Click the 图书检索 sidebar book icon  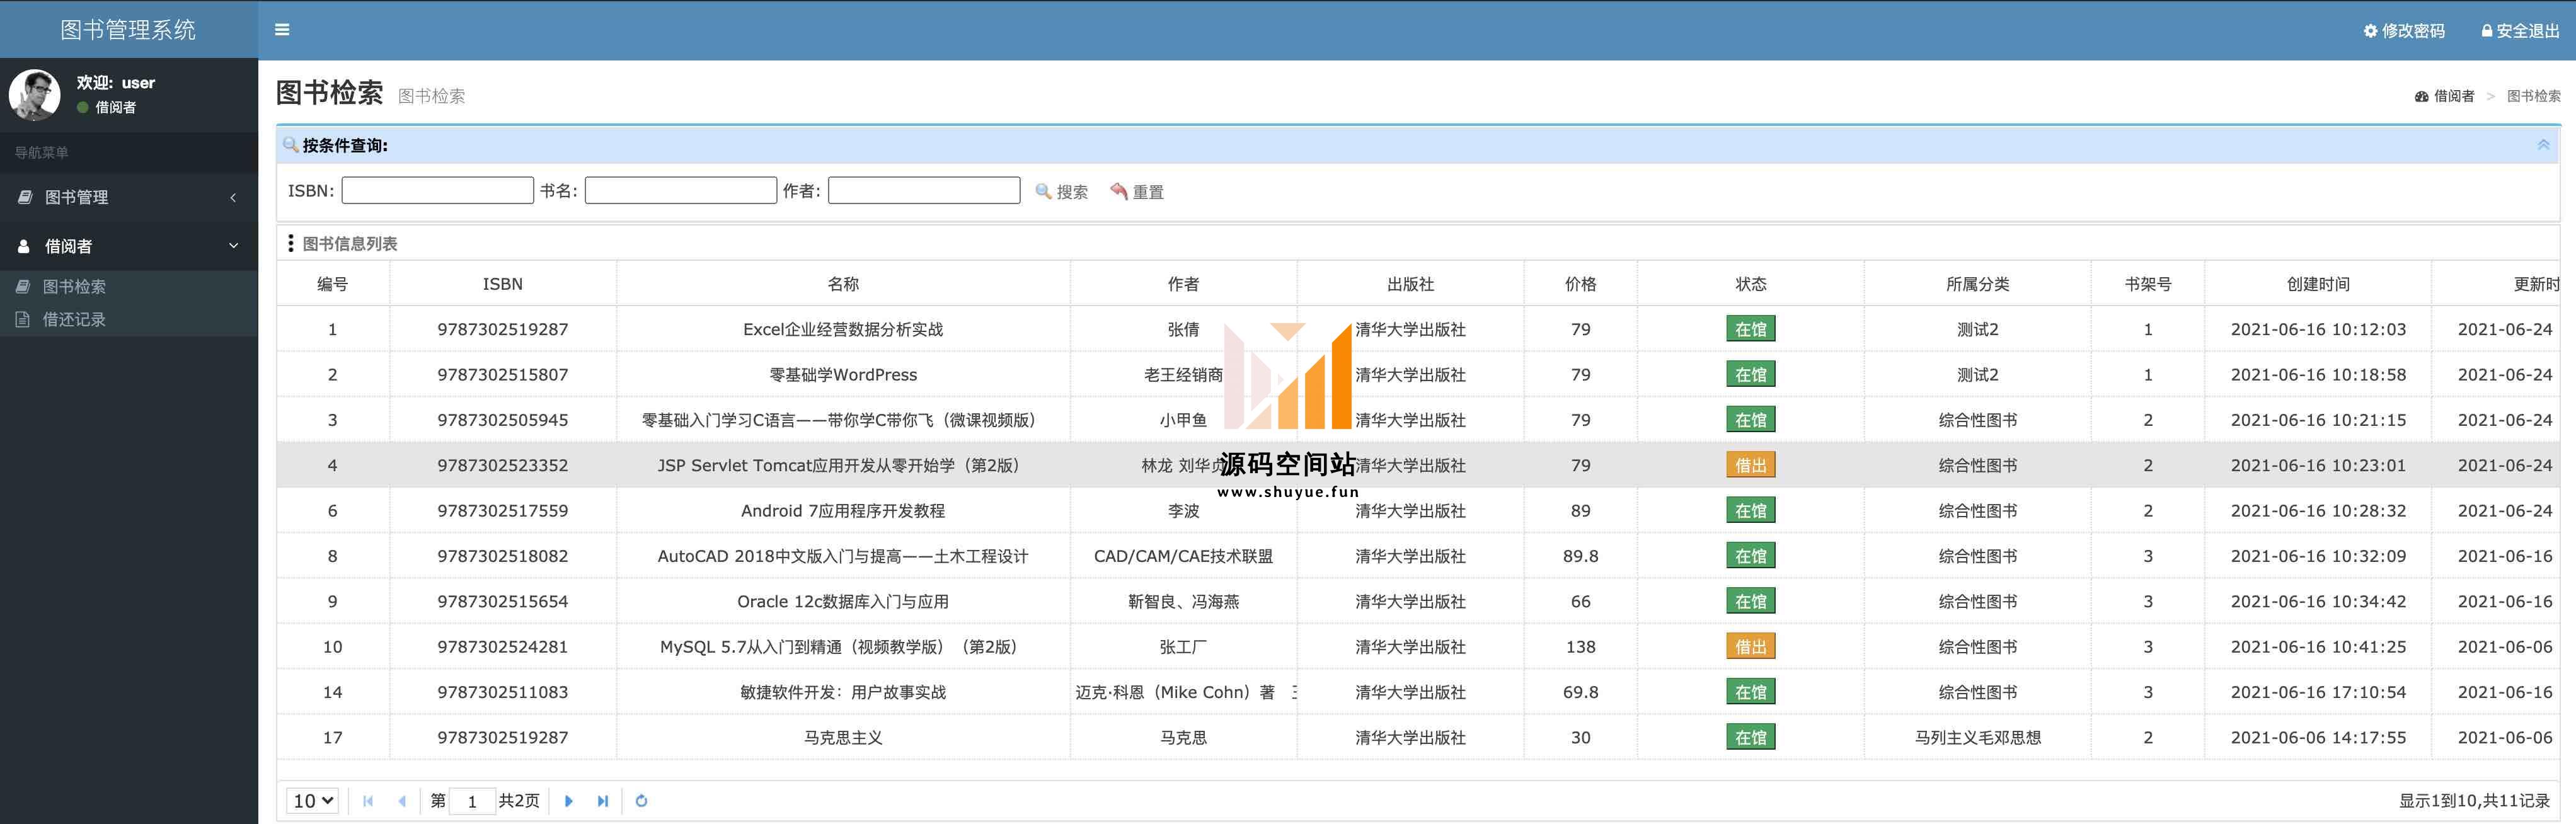click(23, 287)
